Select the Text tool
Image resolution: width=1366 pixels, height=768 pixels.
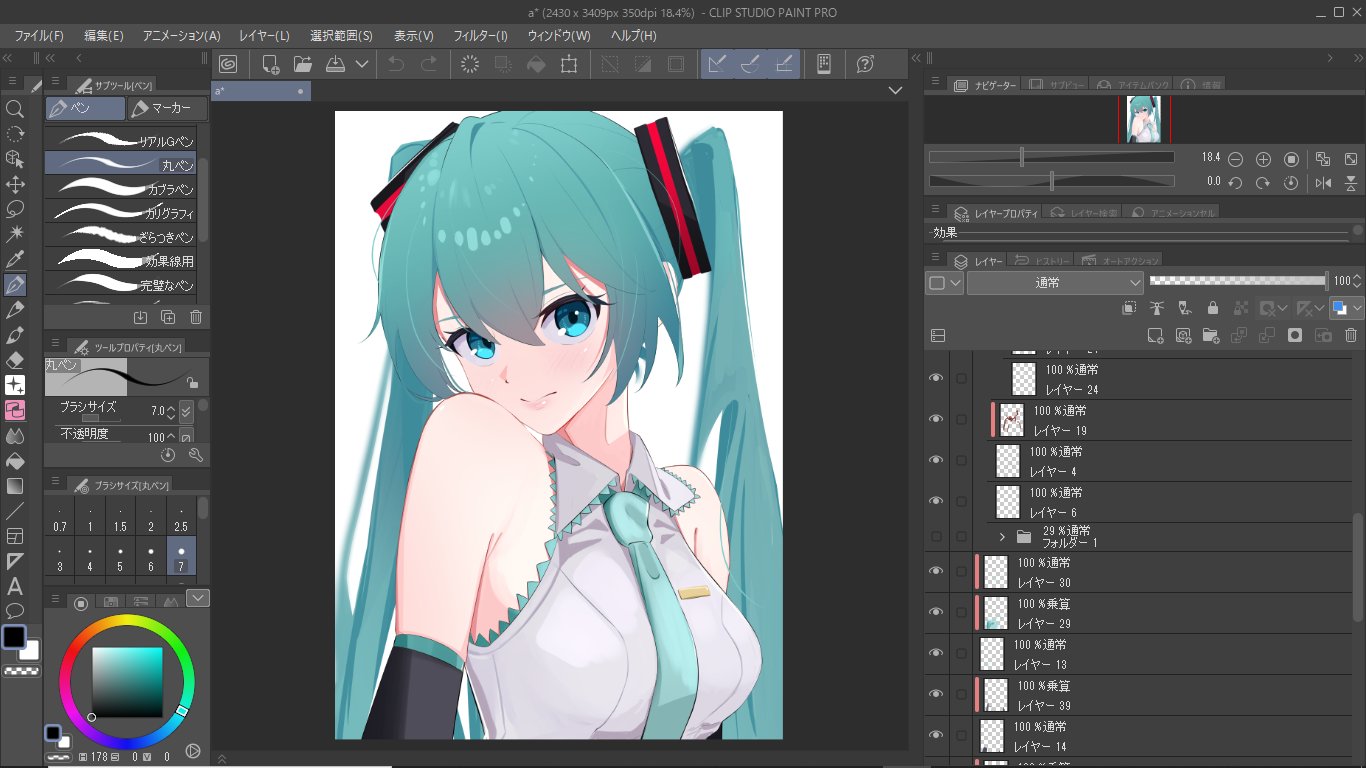point(15,587)
